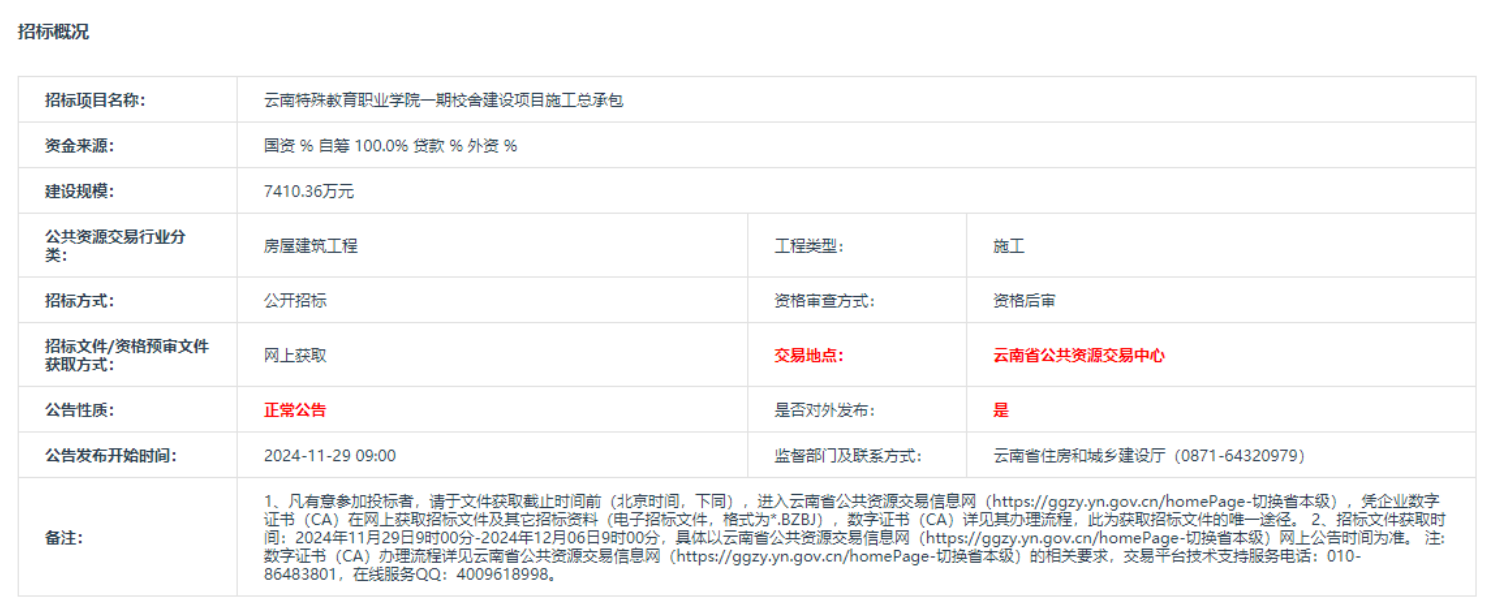Click the 招标概况 section heading
The height and width of the screenshot is (607, 1491).
pos(53,32)
